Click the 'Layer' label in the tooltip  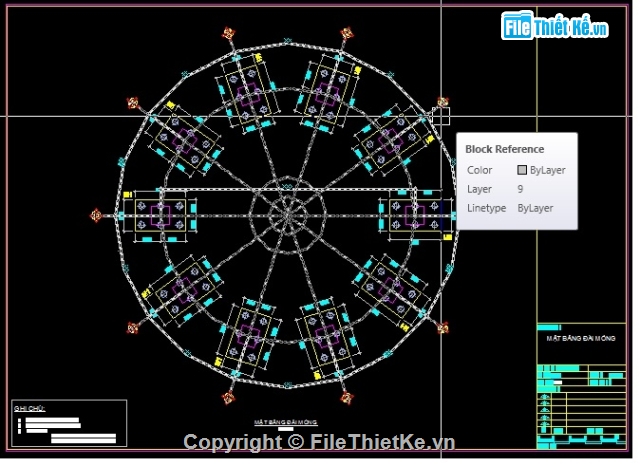479,189
